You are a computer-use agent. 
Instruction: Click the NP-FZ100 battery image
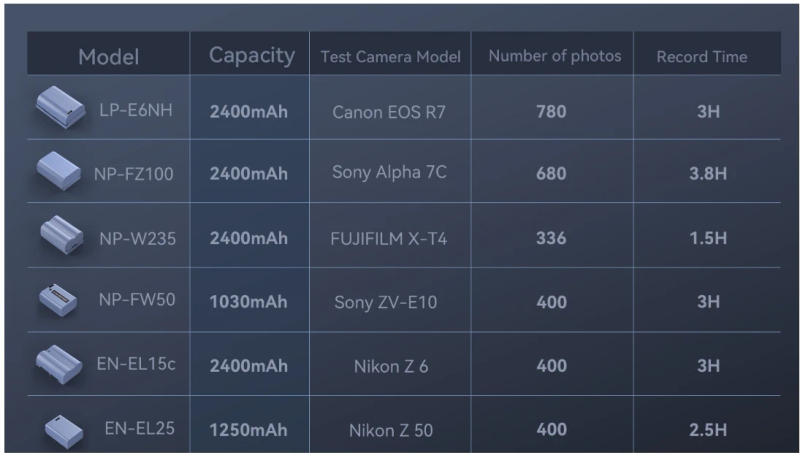click(58, 171)
